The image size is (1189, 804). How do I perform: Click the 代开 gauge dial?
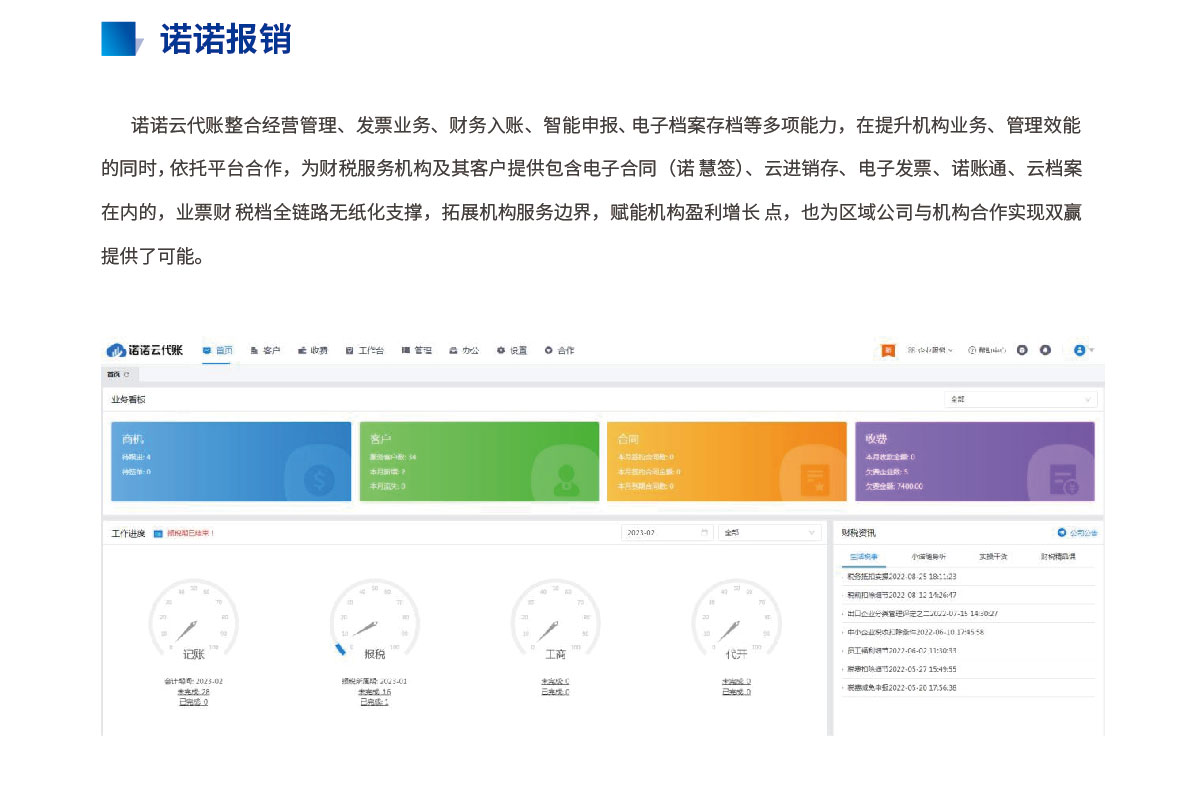(x=736, y=620)
